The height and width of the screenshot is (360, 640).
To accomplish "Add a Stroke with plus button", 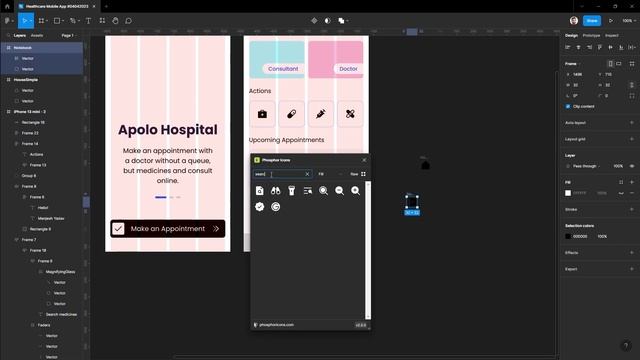I will click(632, 209).
